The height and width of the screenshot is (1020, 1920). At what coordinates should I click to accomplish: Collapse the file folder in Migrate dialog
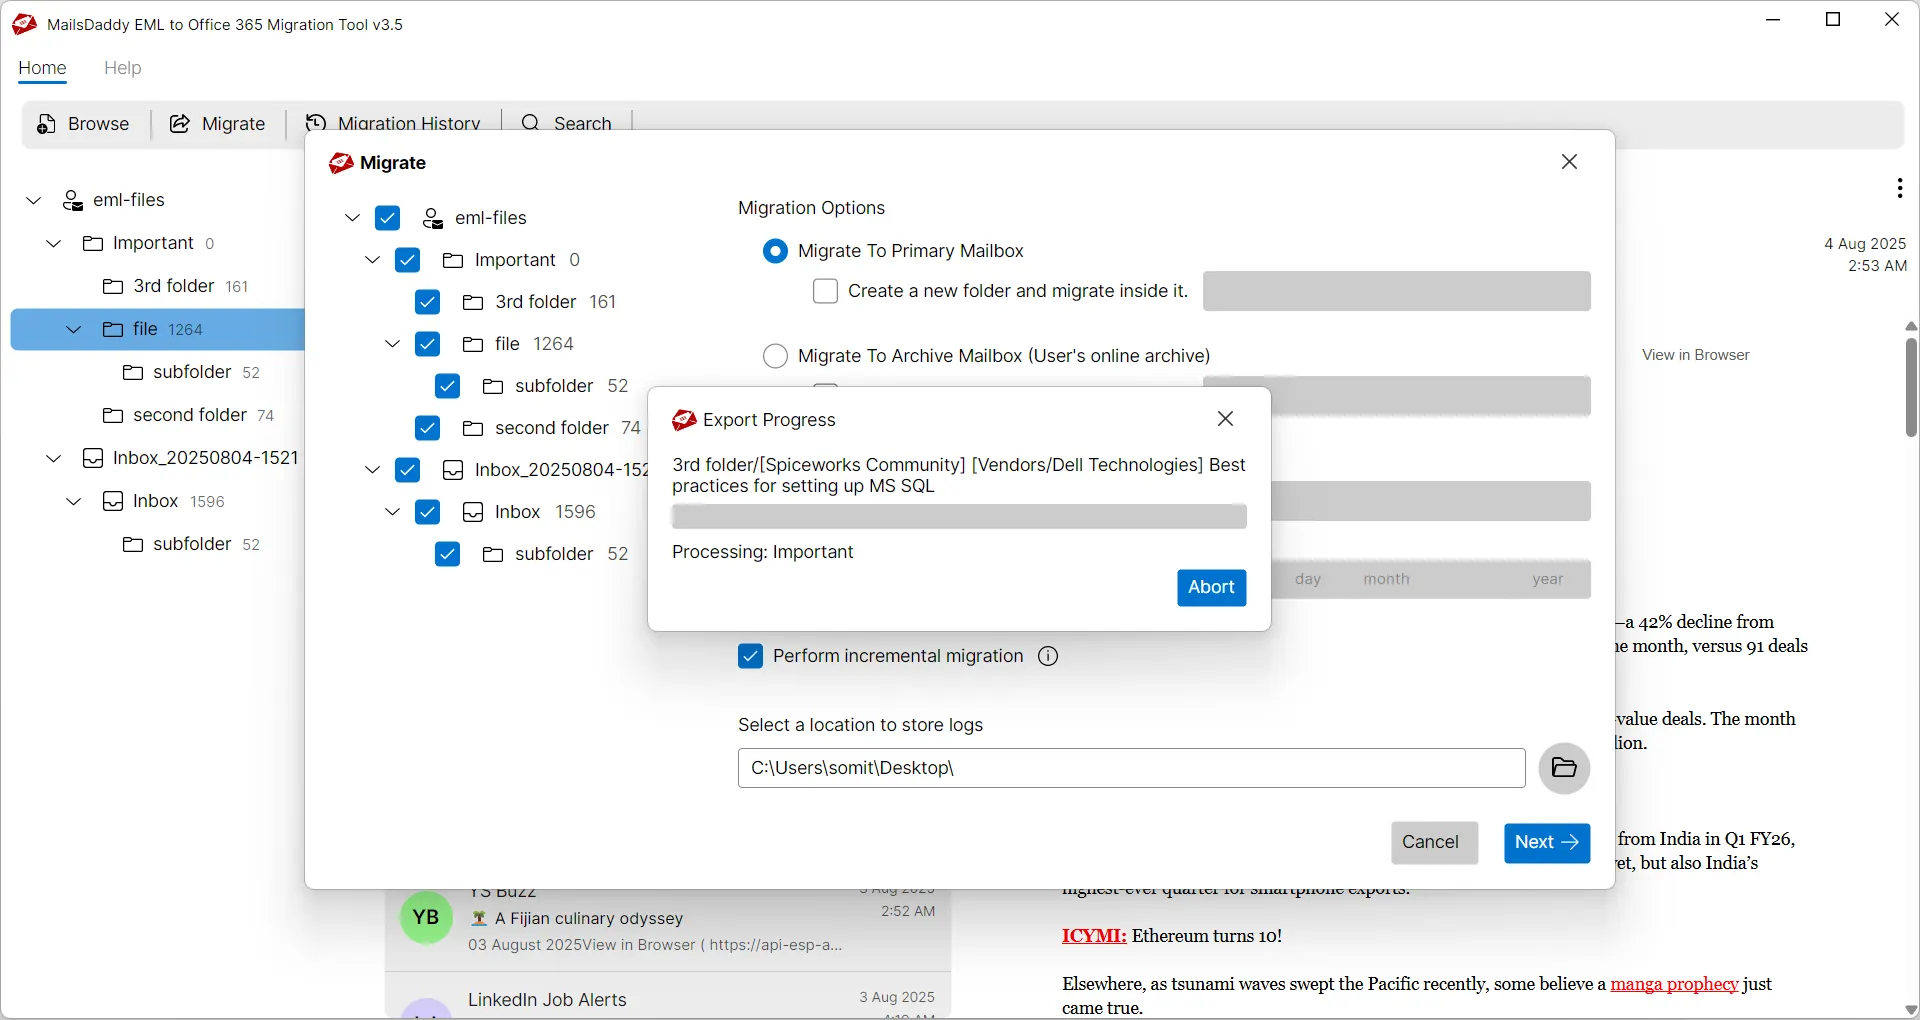392,344
